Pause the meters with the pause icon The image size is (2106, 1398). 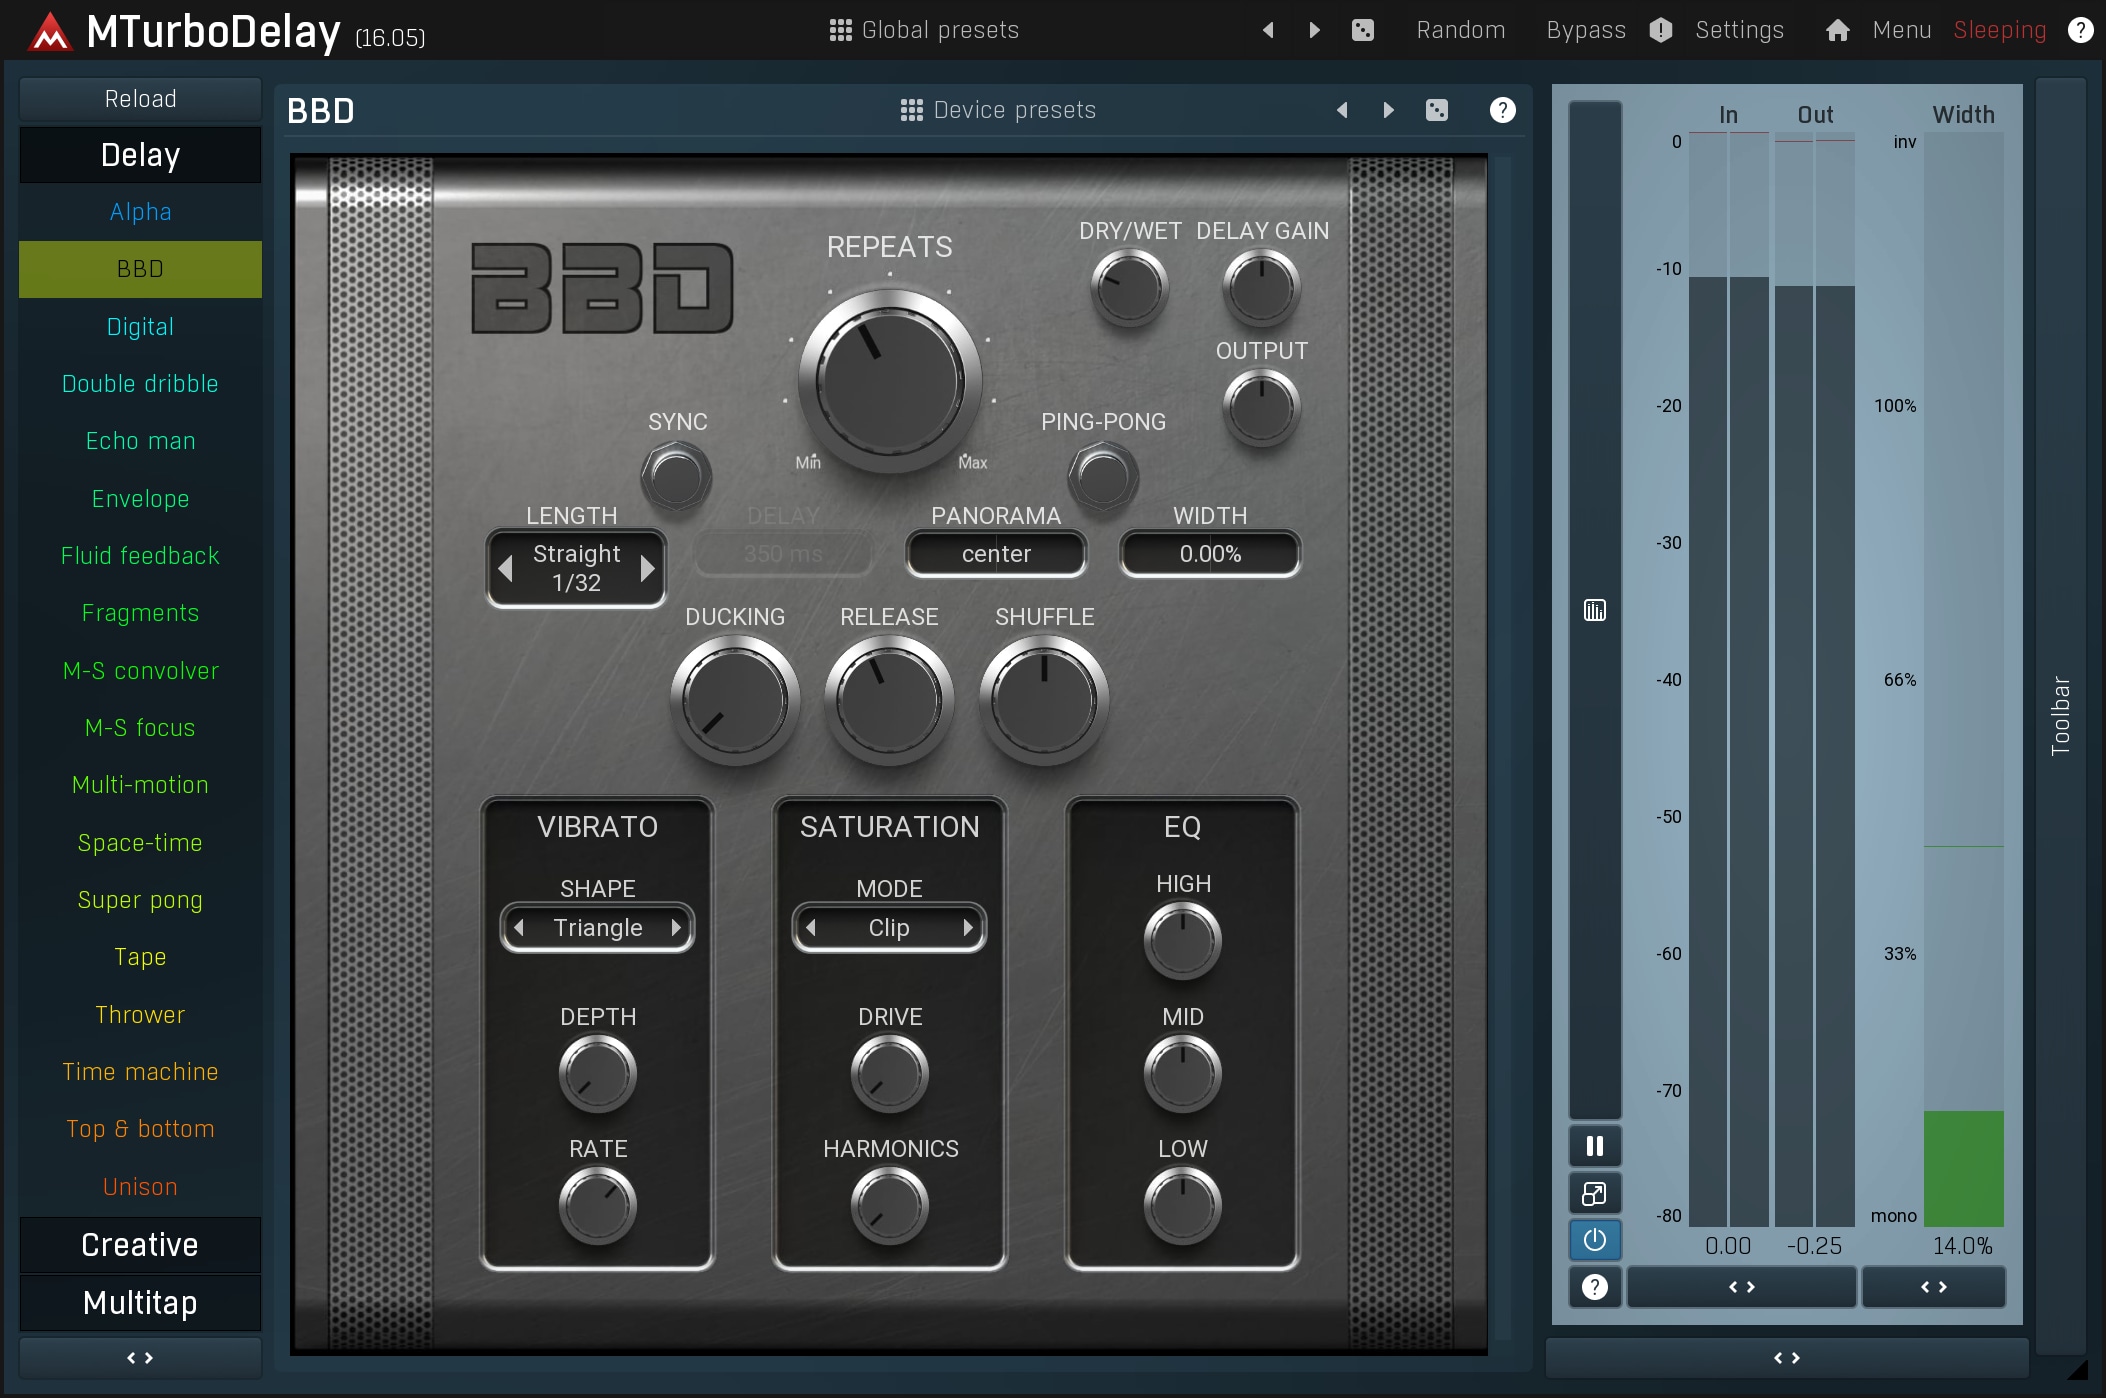click(1595, 1146)
